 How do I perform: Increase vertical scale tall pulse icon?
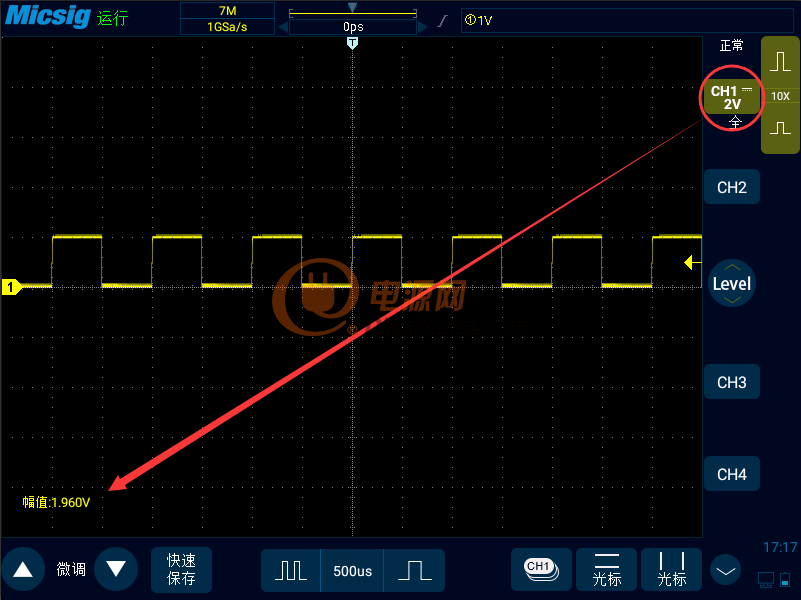(780, 62)
